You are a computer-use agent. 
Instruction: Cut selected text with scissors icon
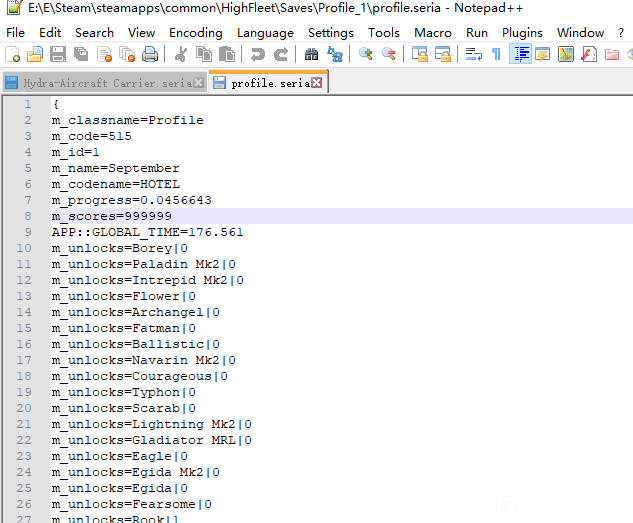coord(180,54)
